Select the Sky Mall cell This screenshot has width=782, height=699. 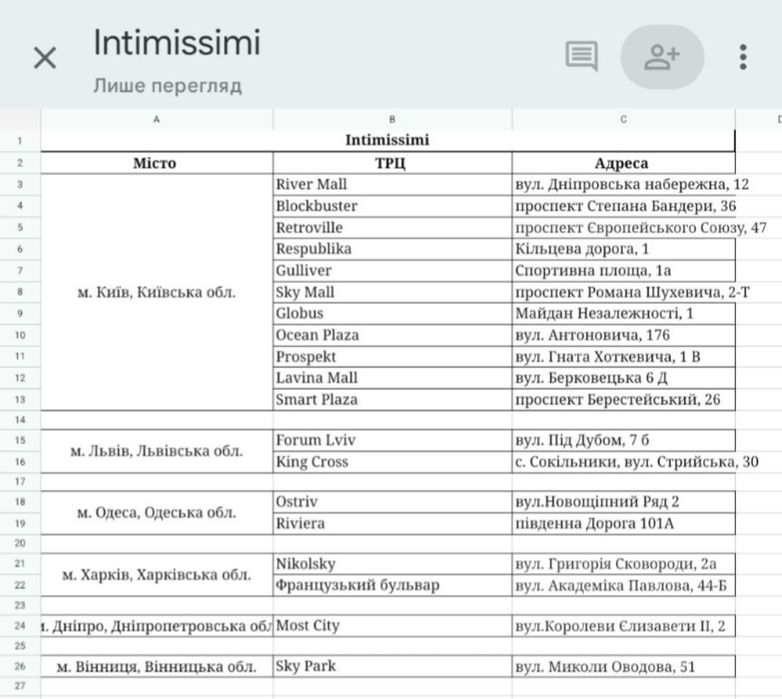coord(392,292)
